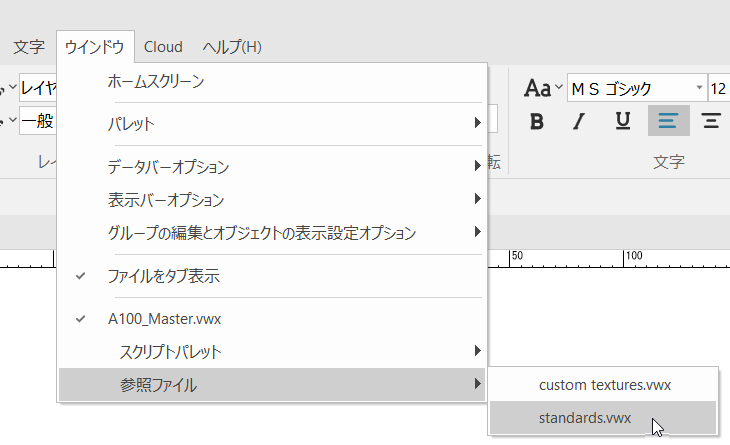Screen dimensions: 730x445
Task: Click the font size field
Action: click(719, 88)
